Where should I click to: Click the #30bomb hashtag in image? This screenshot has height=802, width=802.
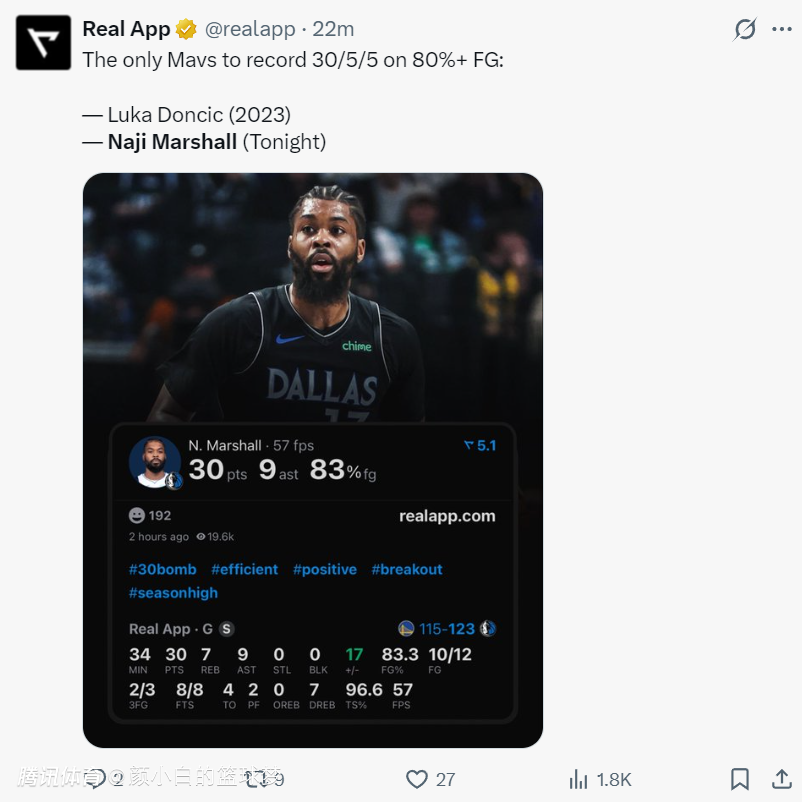(163, 569)
